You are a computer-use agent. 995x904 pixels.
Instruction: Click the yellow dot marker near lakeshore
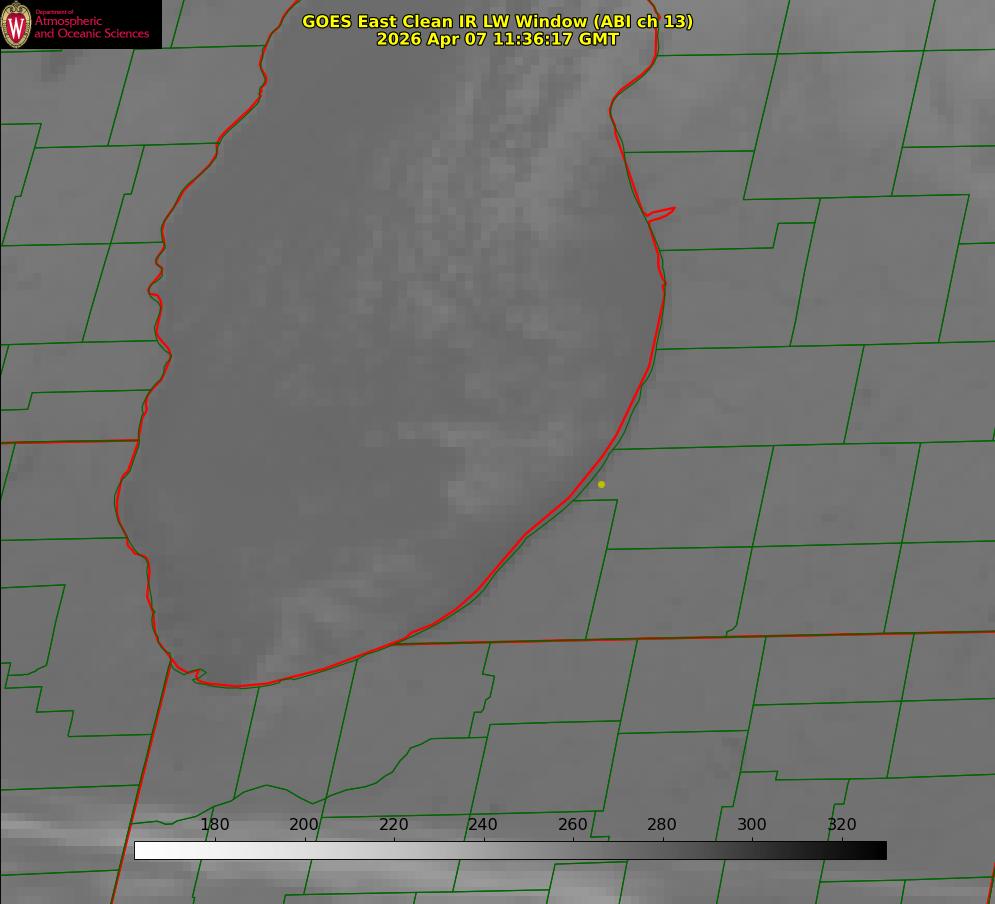click(x=602, y=485)
